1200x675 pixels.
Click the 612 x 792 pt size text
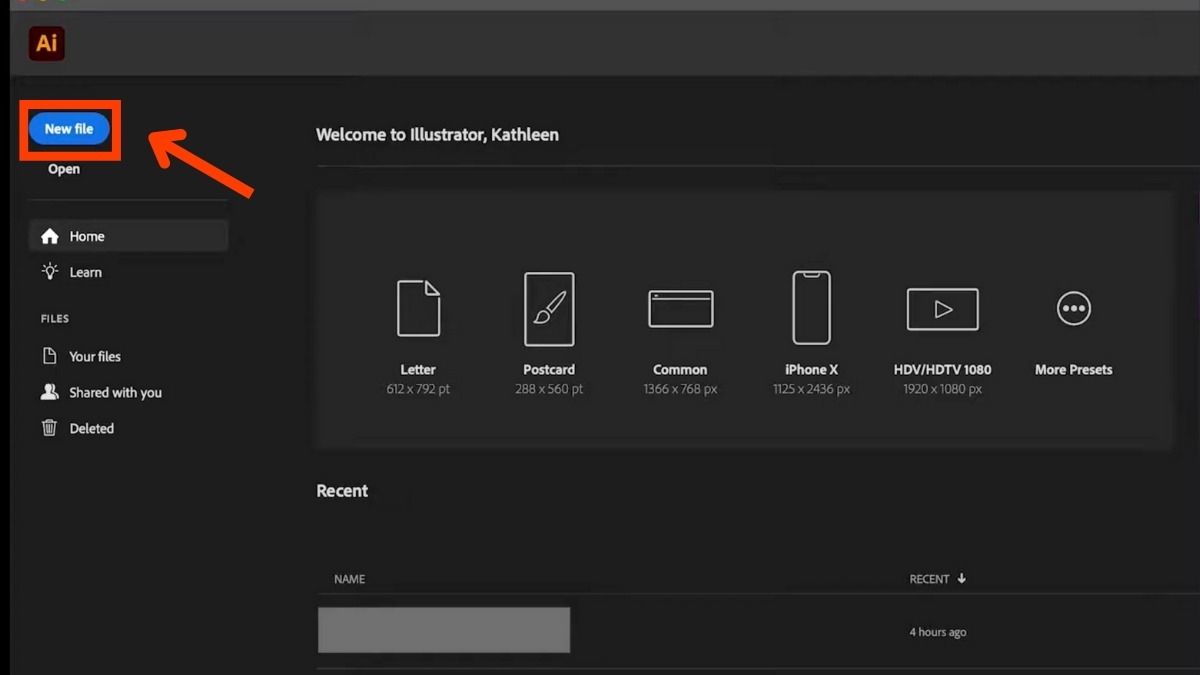coord(418,389)
